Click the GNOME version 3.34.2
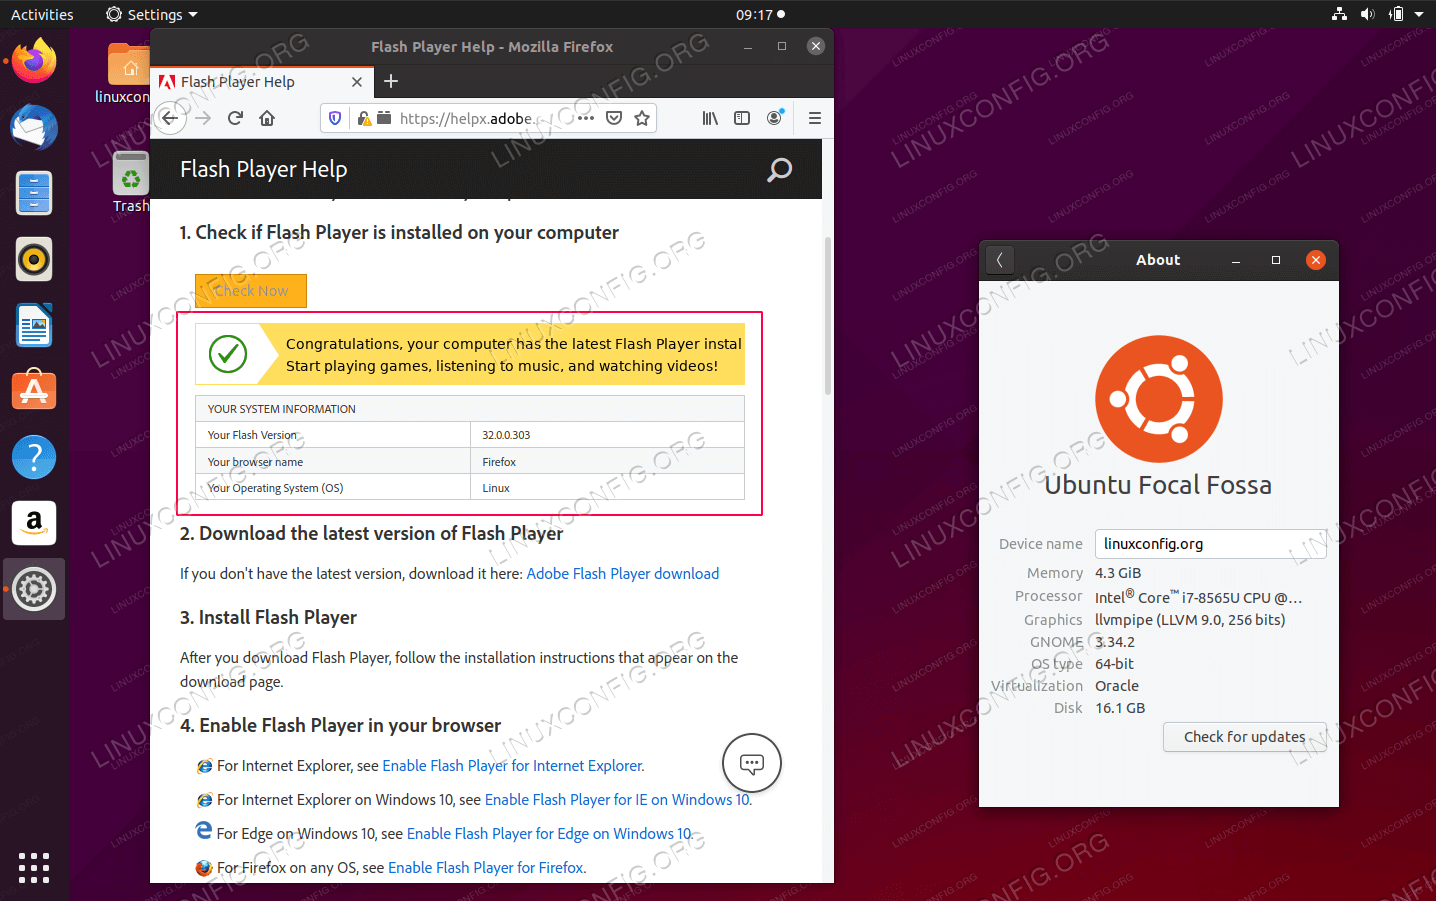 1115,642
